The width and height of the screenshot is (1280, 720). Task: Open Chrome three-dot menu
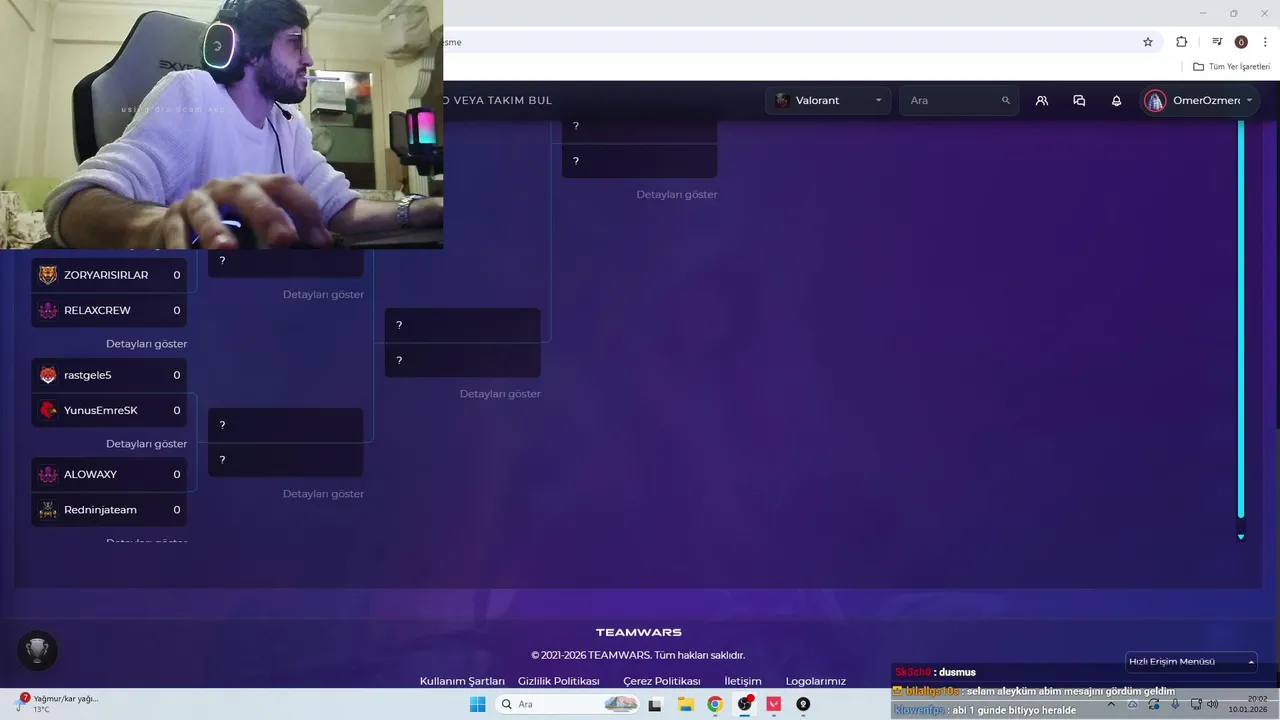pyautogui.click(x=1265, y=42)
